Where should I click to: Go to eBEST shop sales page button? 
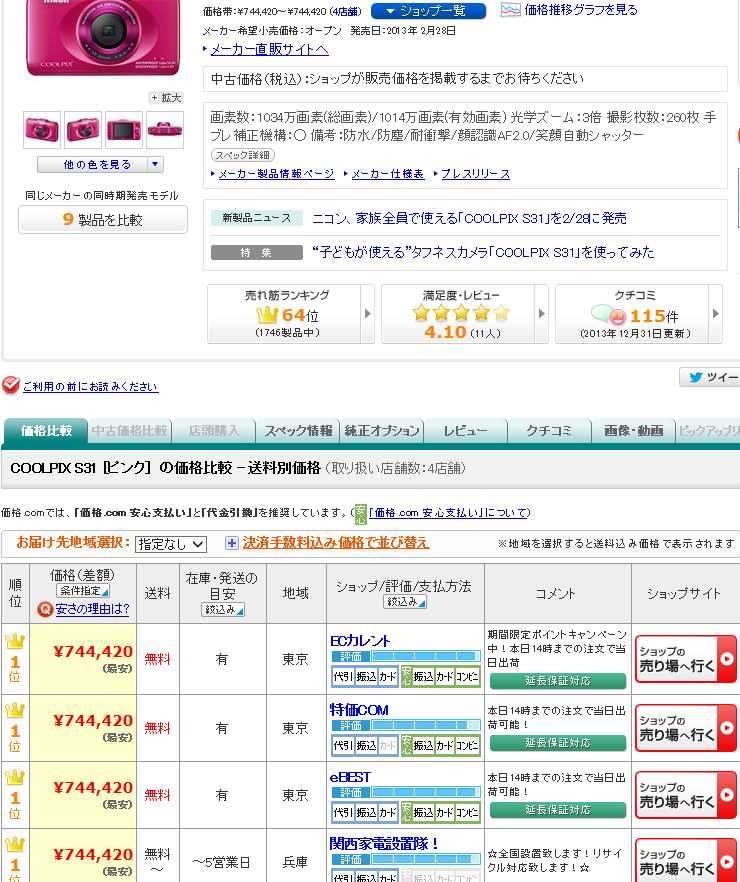[x=685, y=795]
